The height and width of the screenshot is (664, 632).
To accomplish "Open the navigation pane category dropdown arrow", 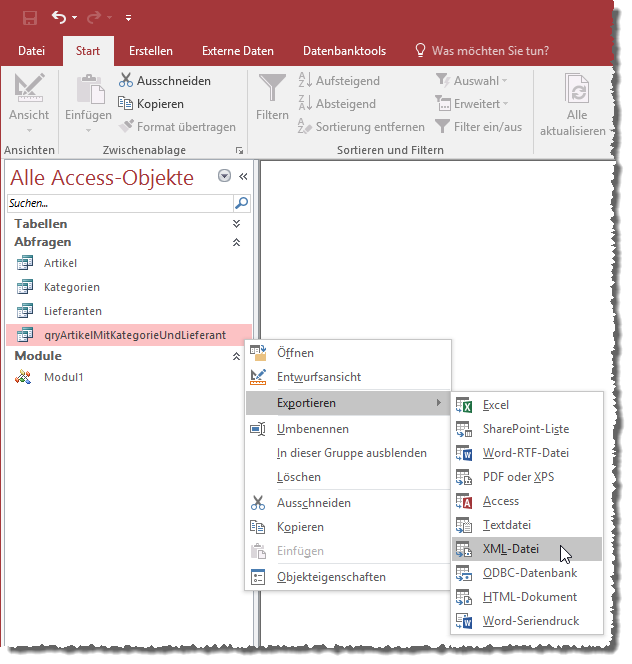I will tap(225, 176).
